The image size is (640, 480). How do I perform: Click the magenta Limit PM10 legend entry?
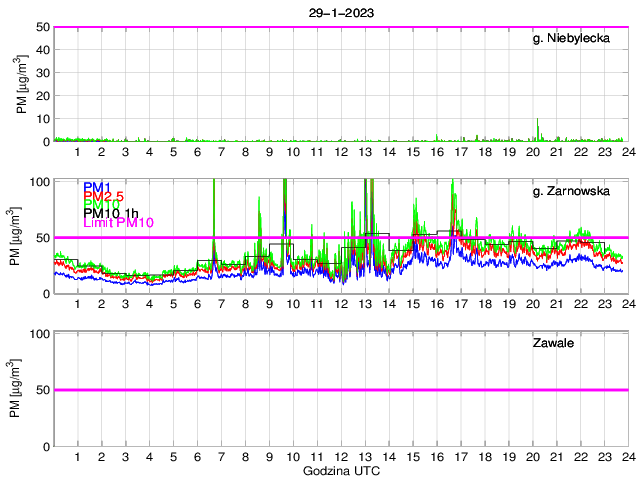click(118, 222)
